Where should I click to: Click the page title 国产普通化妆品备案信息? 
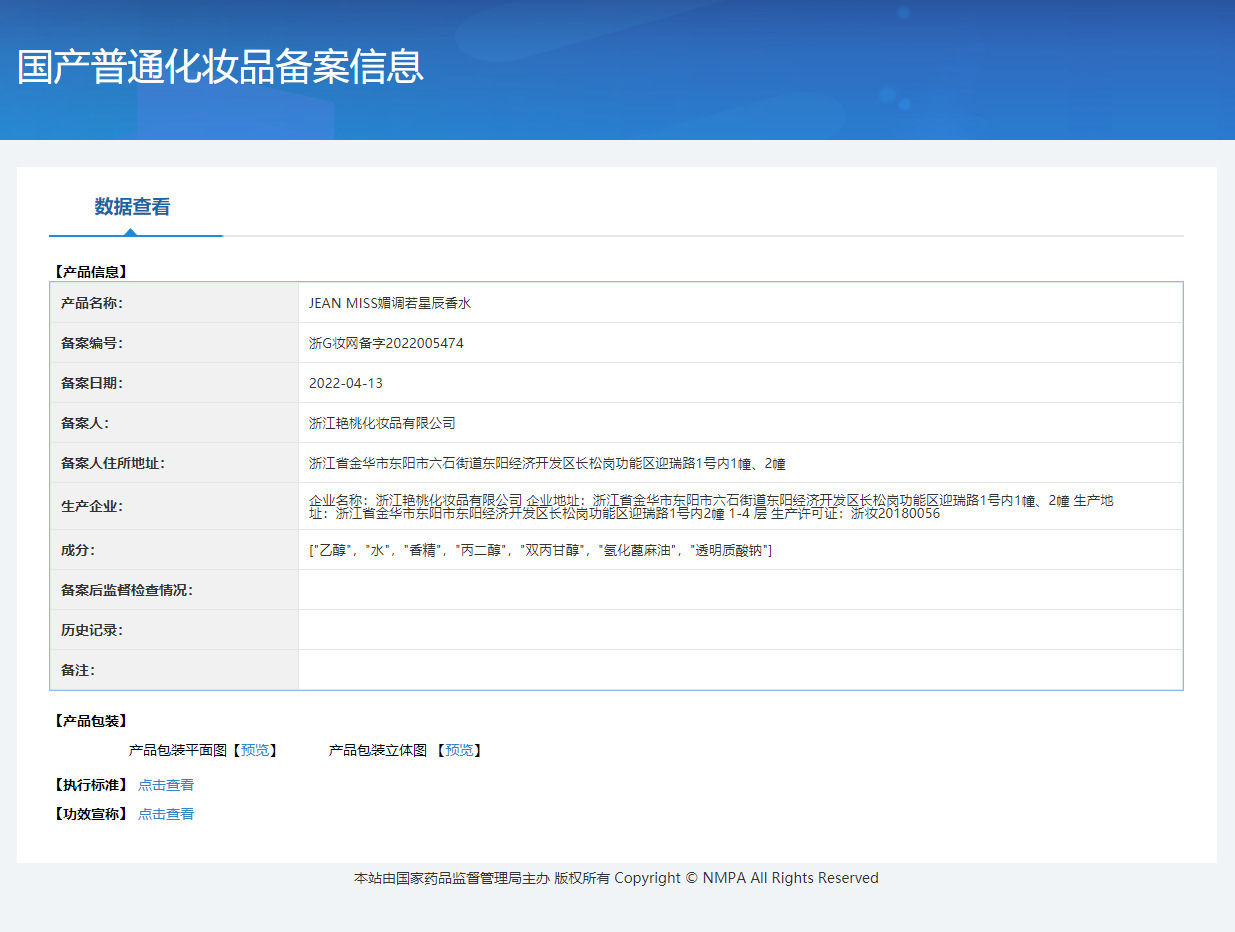(221, 66)
